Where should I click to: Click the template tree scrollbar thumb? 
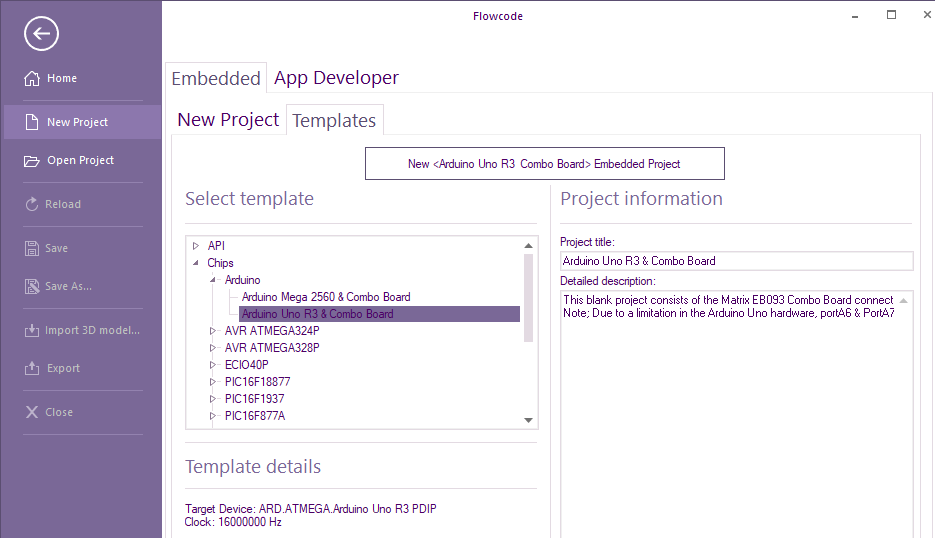point(528,298)
